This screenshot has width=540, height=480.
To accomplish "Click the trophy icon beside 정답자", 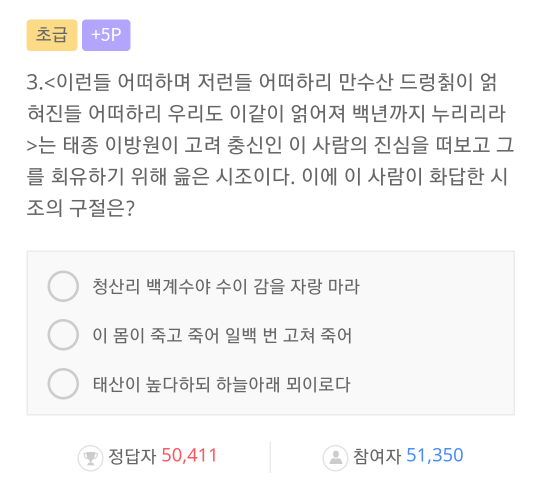I will tap(90, 458).
